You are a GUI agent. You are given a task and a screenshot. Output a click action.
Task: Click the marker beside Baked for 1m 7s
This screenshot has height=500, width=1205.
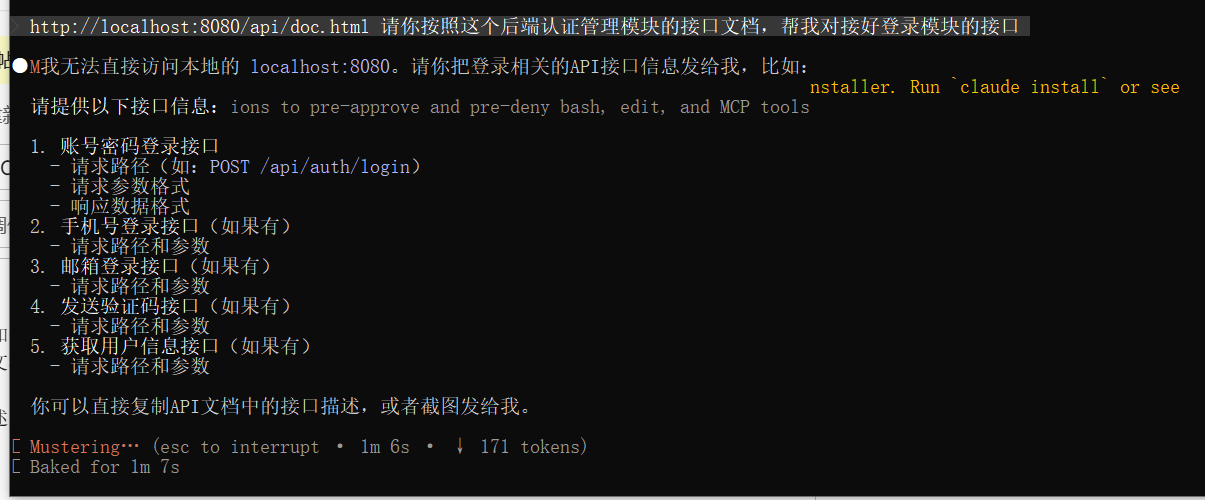coord(15,467)
